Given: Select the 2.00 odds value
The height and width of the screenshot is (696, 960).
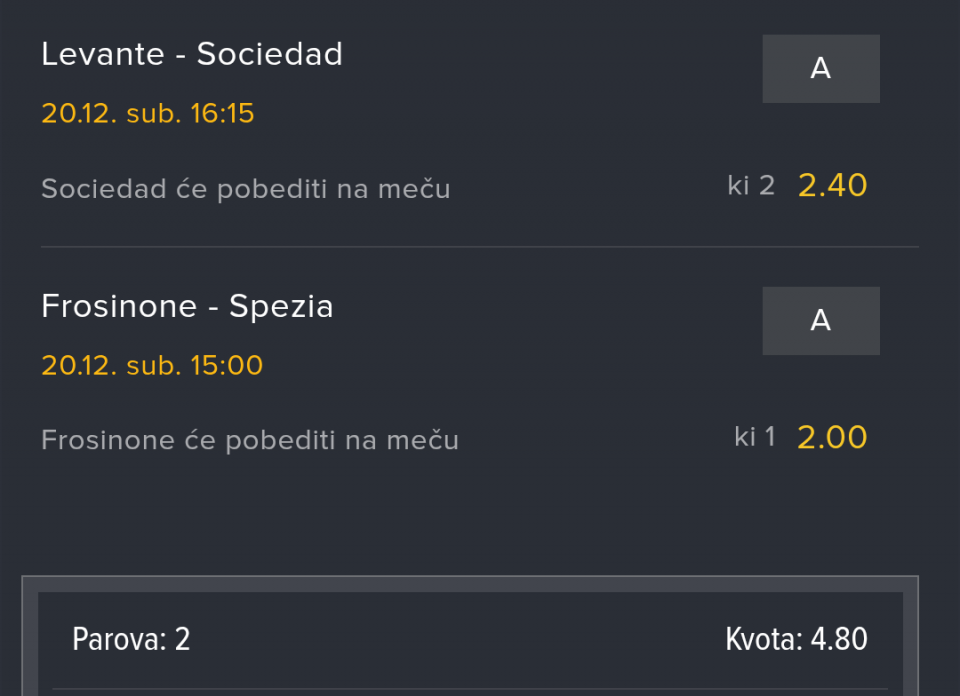Looking at the screenshot, I should point(832,438).
